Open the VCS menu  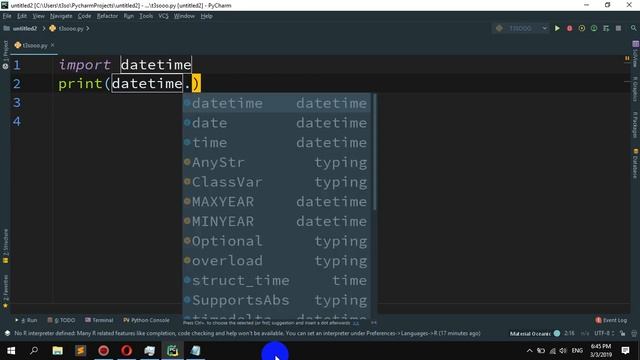tap(163, 16)
